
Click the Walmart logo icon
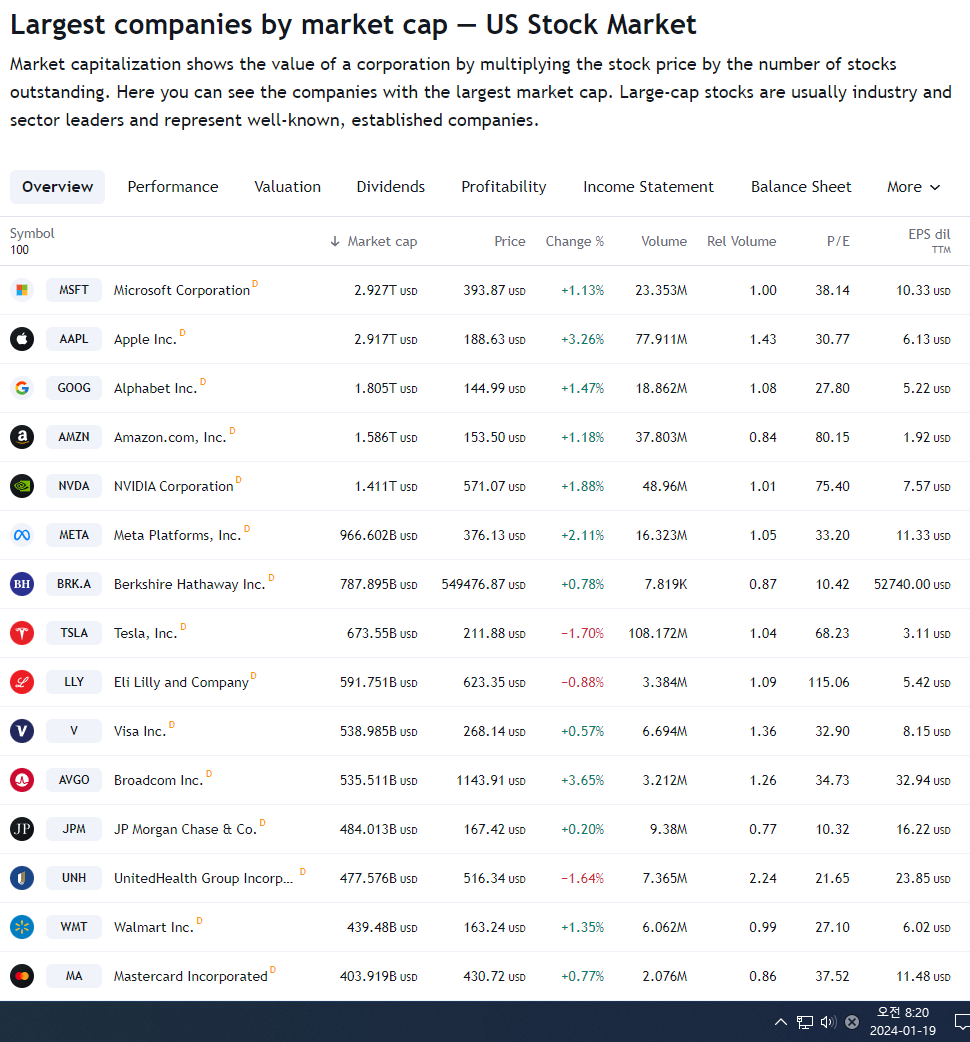coord(22,926)
